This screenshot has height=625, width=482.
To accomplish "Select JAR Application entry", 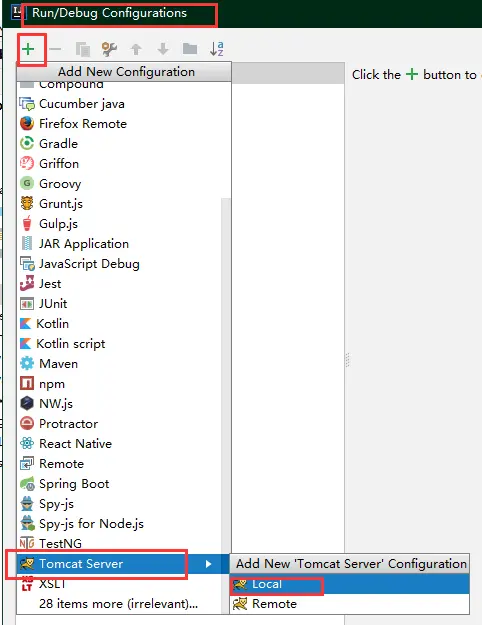I will pos(119,244).
